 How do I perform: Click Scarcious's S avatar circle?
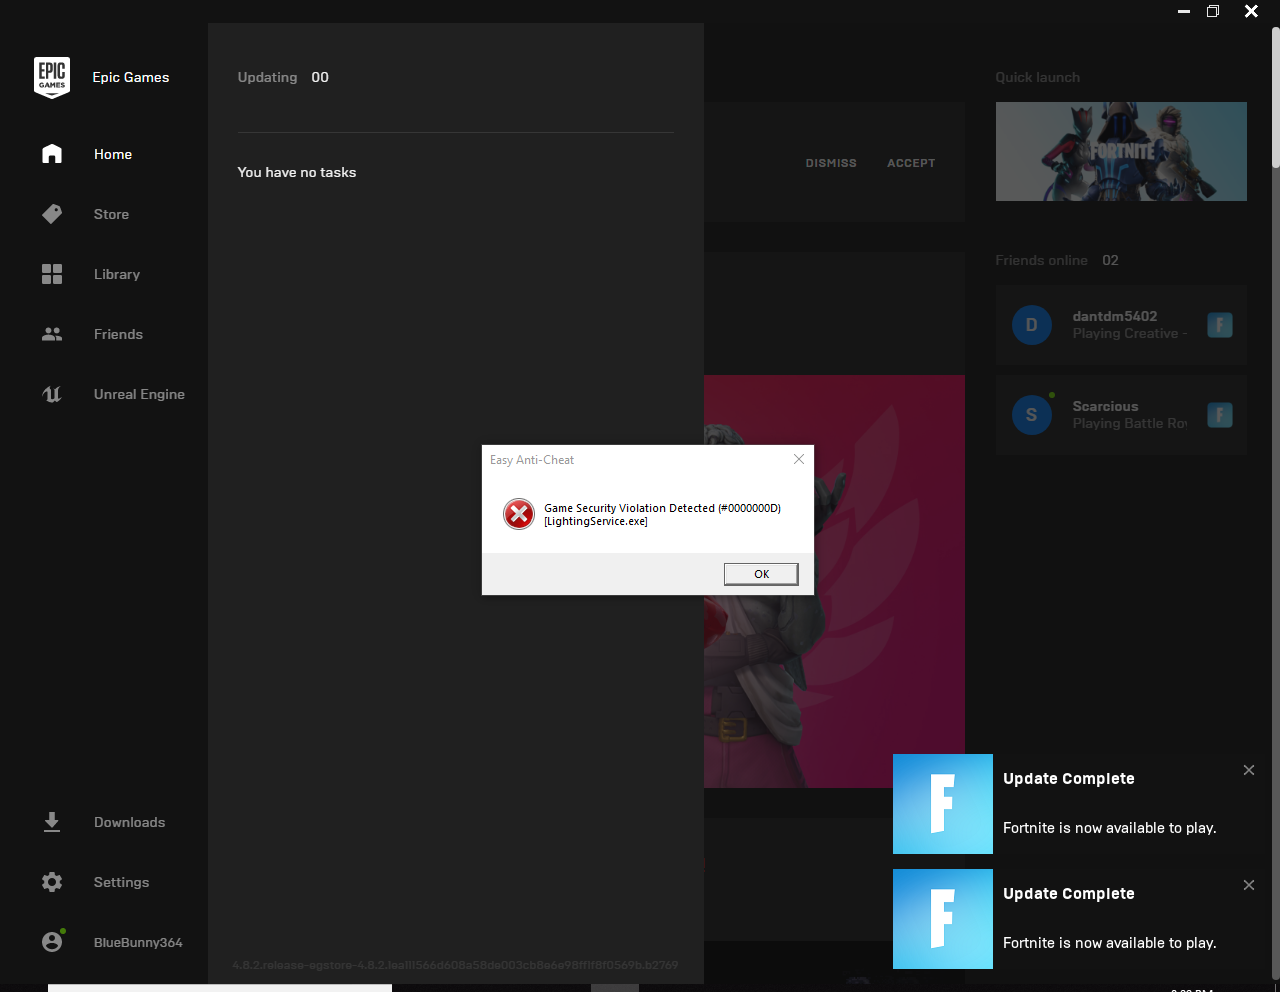point(1032,415)
